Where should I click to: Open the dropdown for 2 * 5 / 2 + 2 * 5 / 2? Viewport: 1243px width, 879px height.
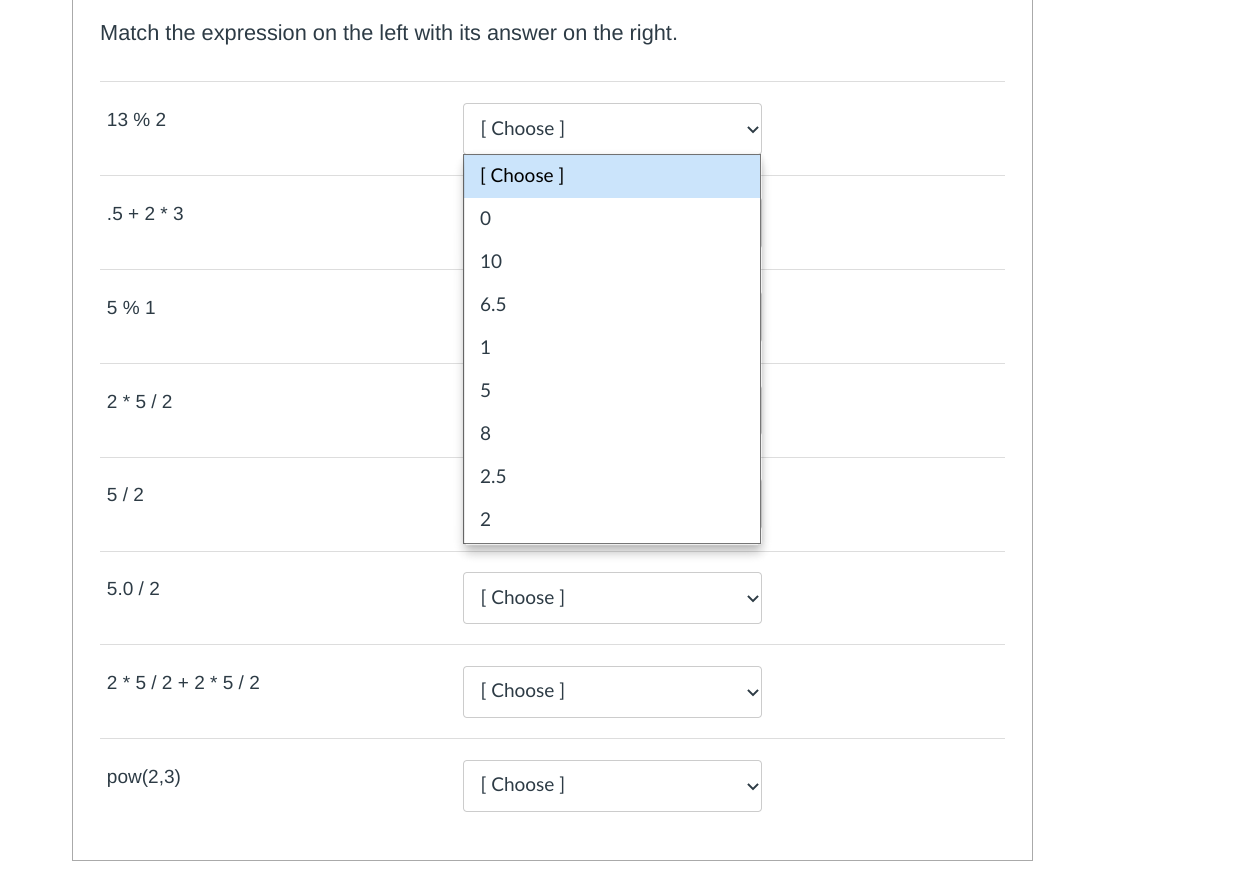612,692
